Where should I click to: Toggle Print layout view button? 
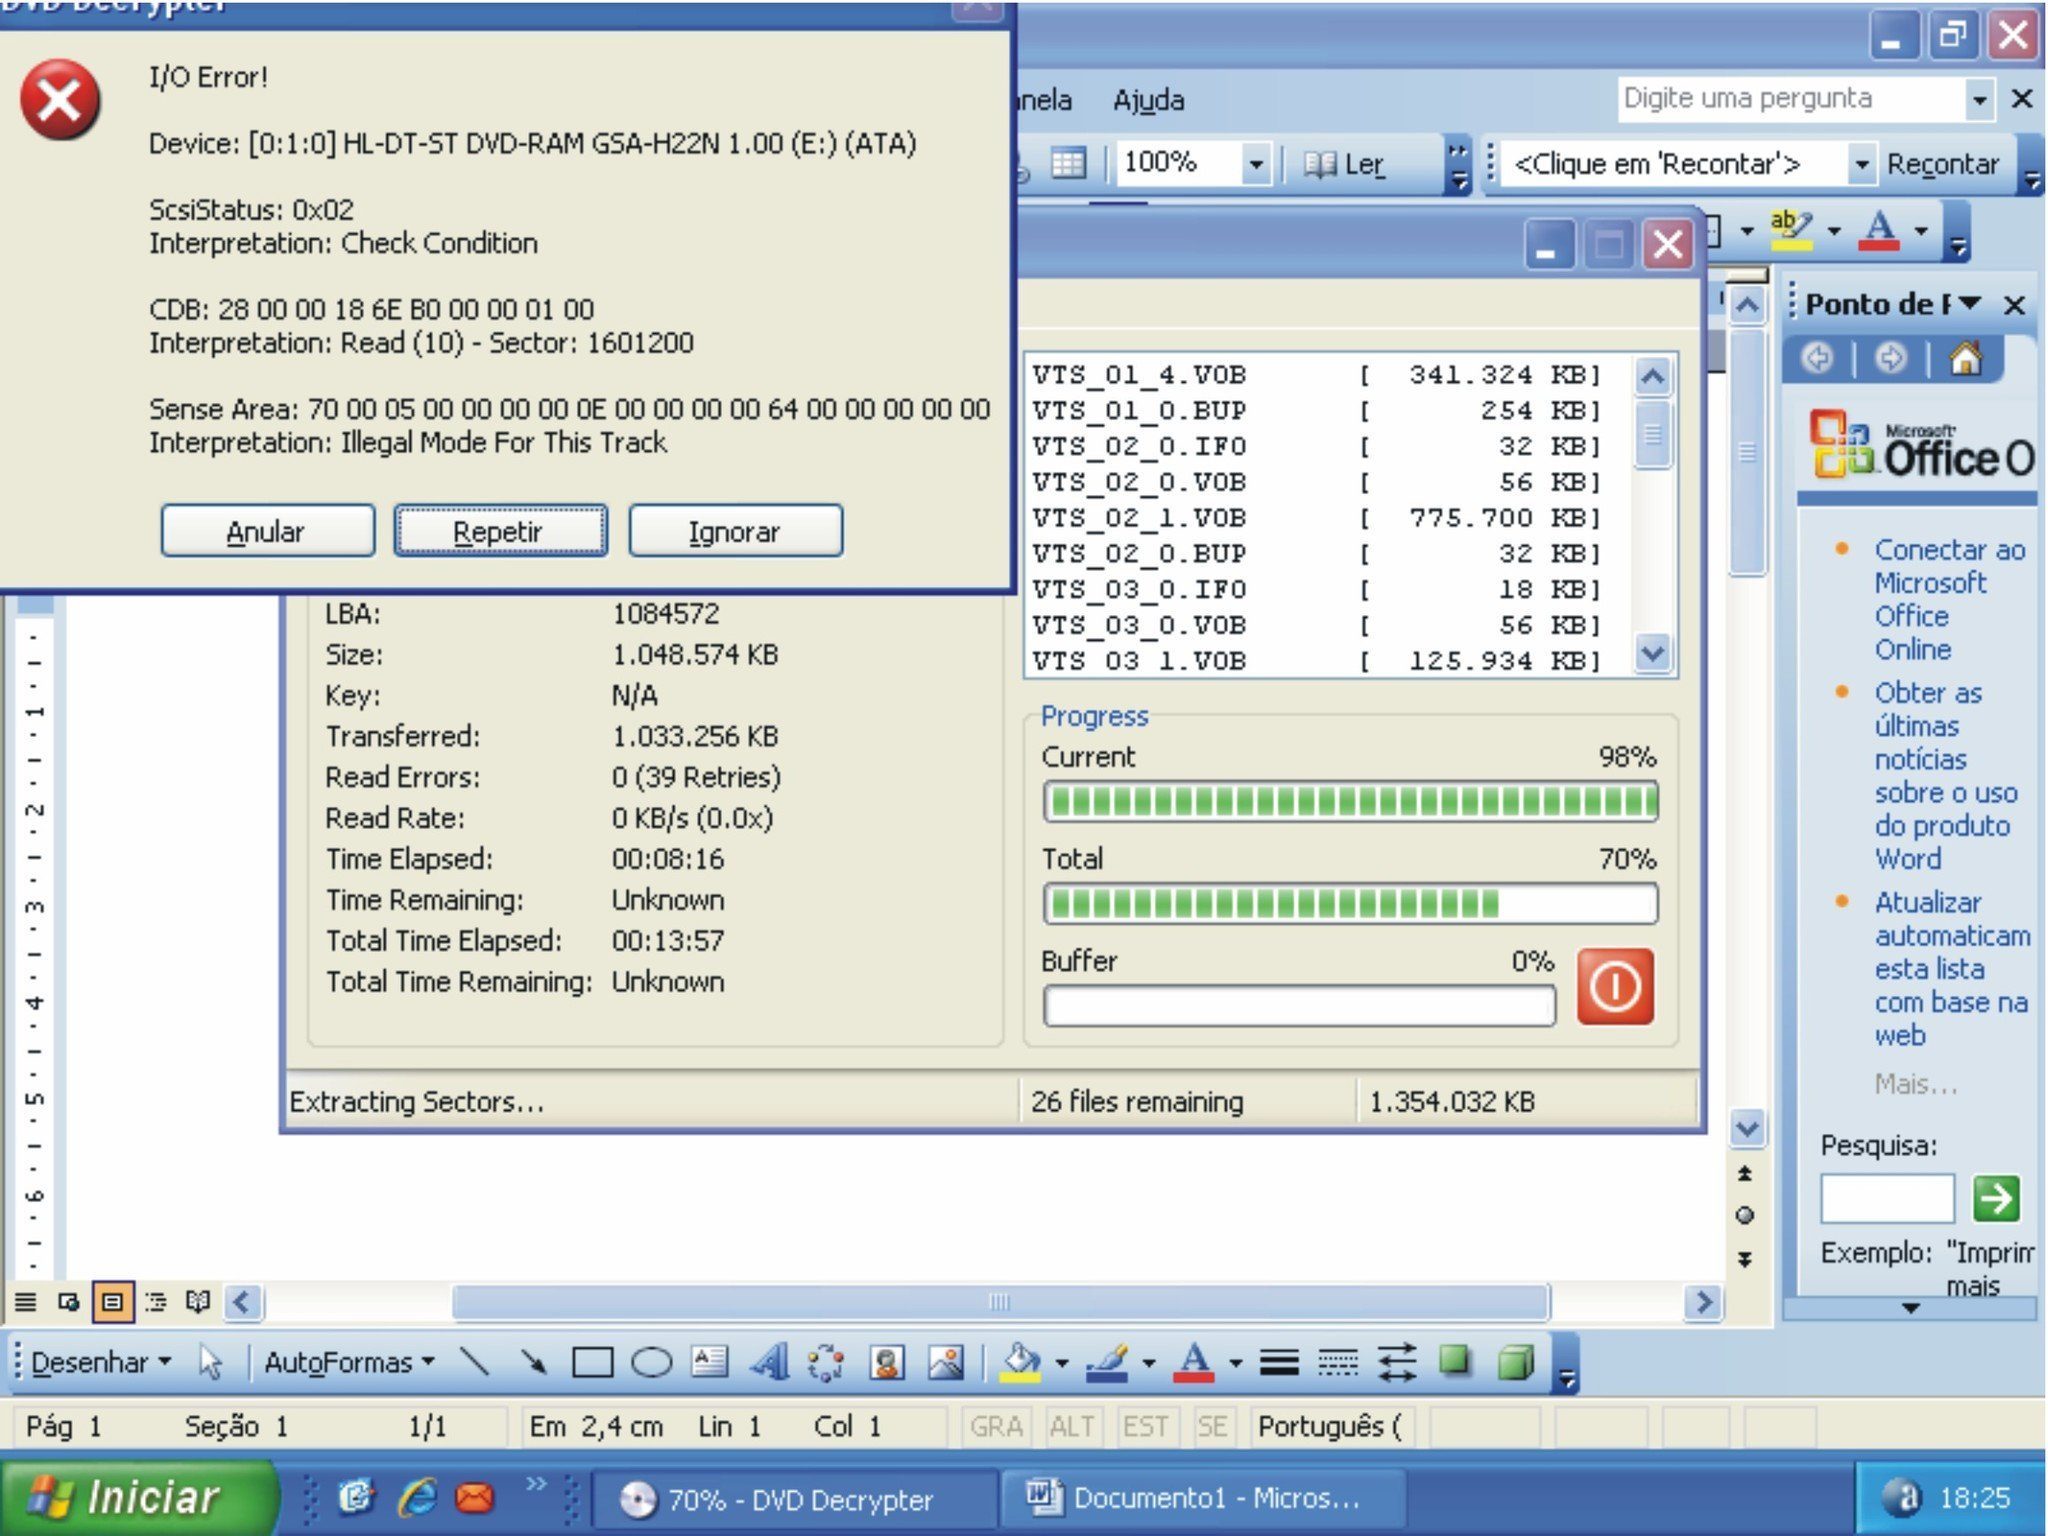113,1301
